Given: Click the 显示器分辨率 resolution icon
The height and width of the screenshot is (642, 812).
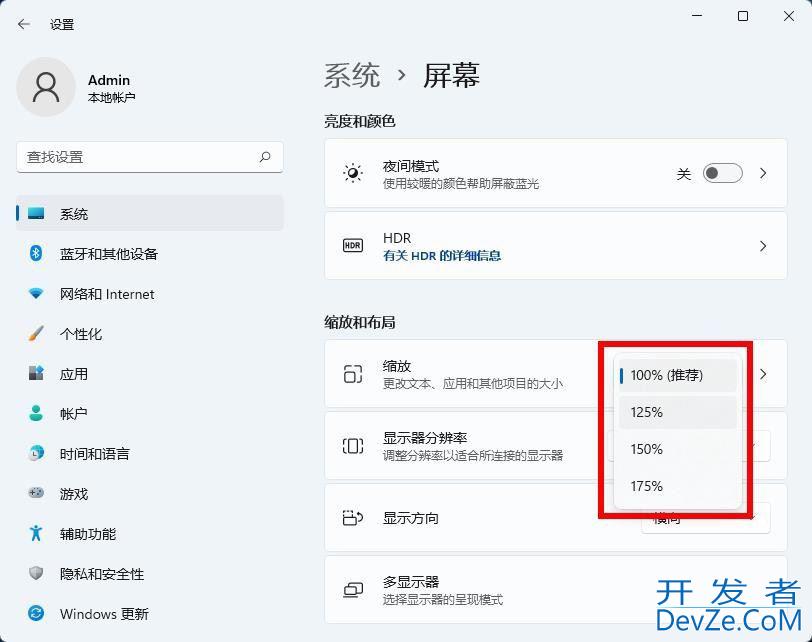Looking at the screenshot, I should click(353, 446).
